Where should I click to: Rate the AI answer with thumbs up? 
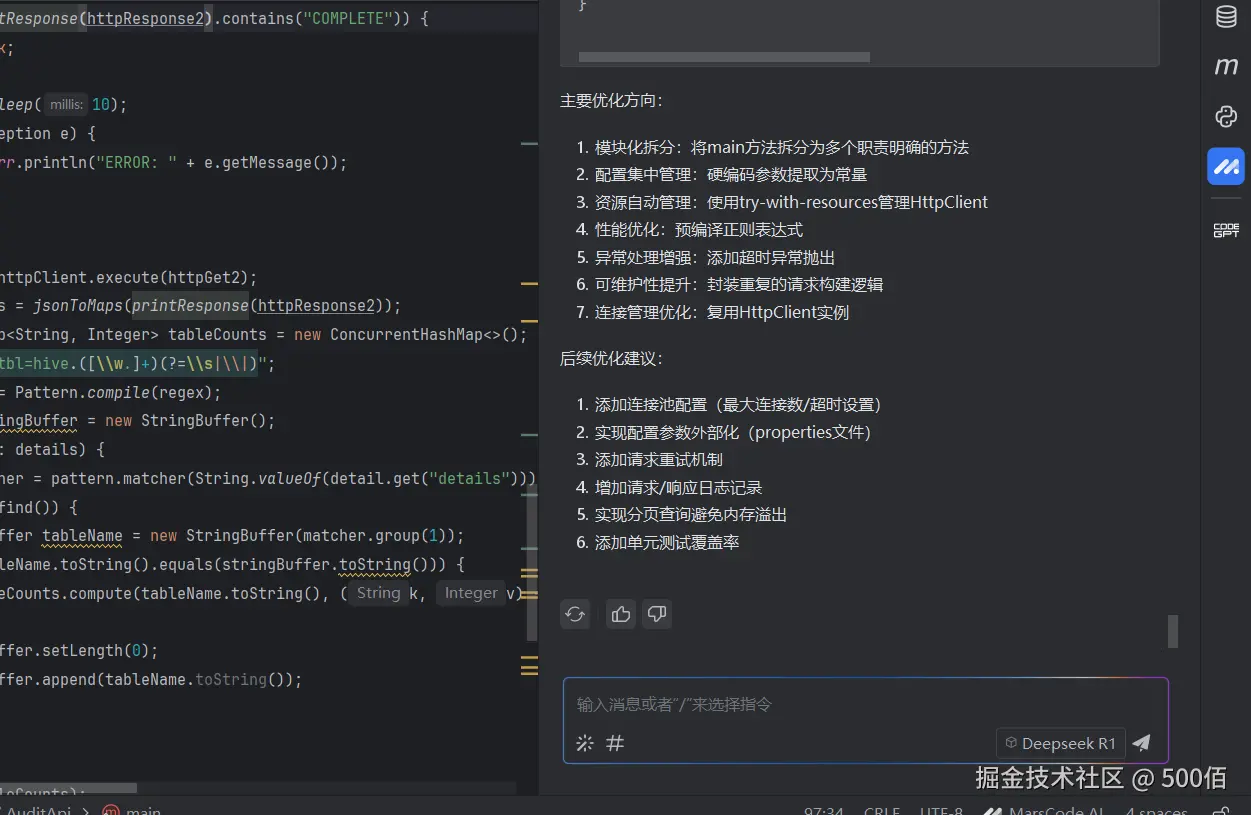(620, 614)
